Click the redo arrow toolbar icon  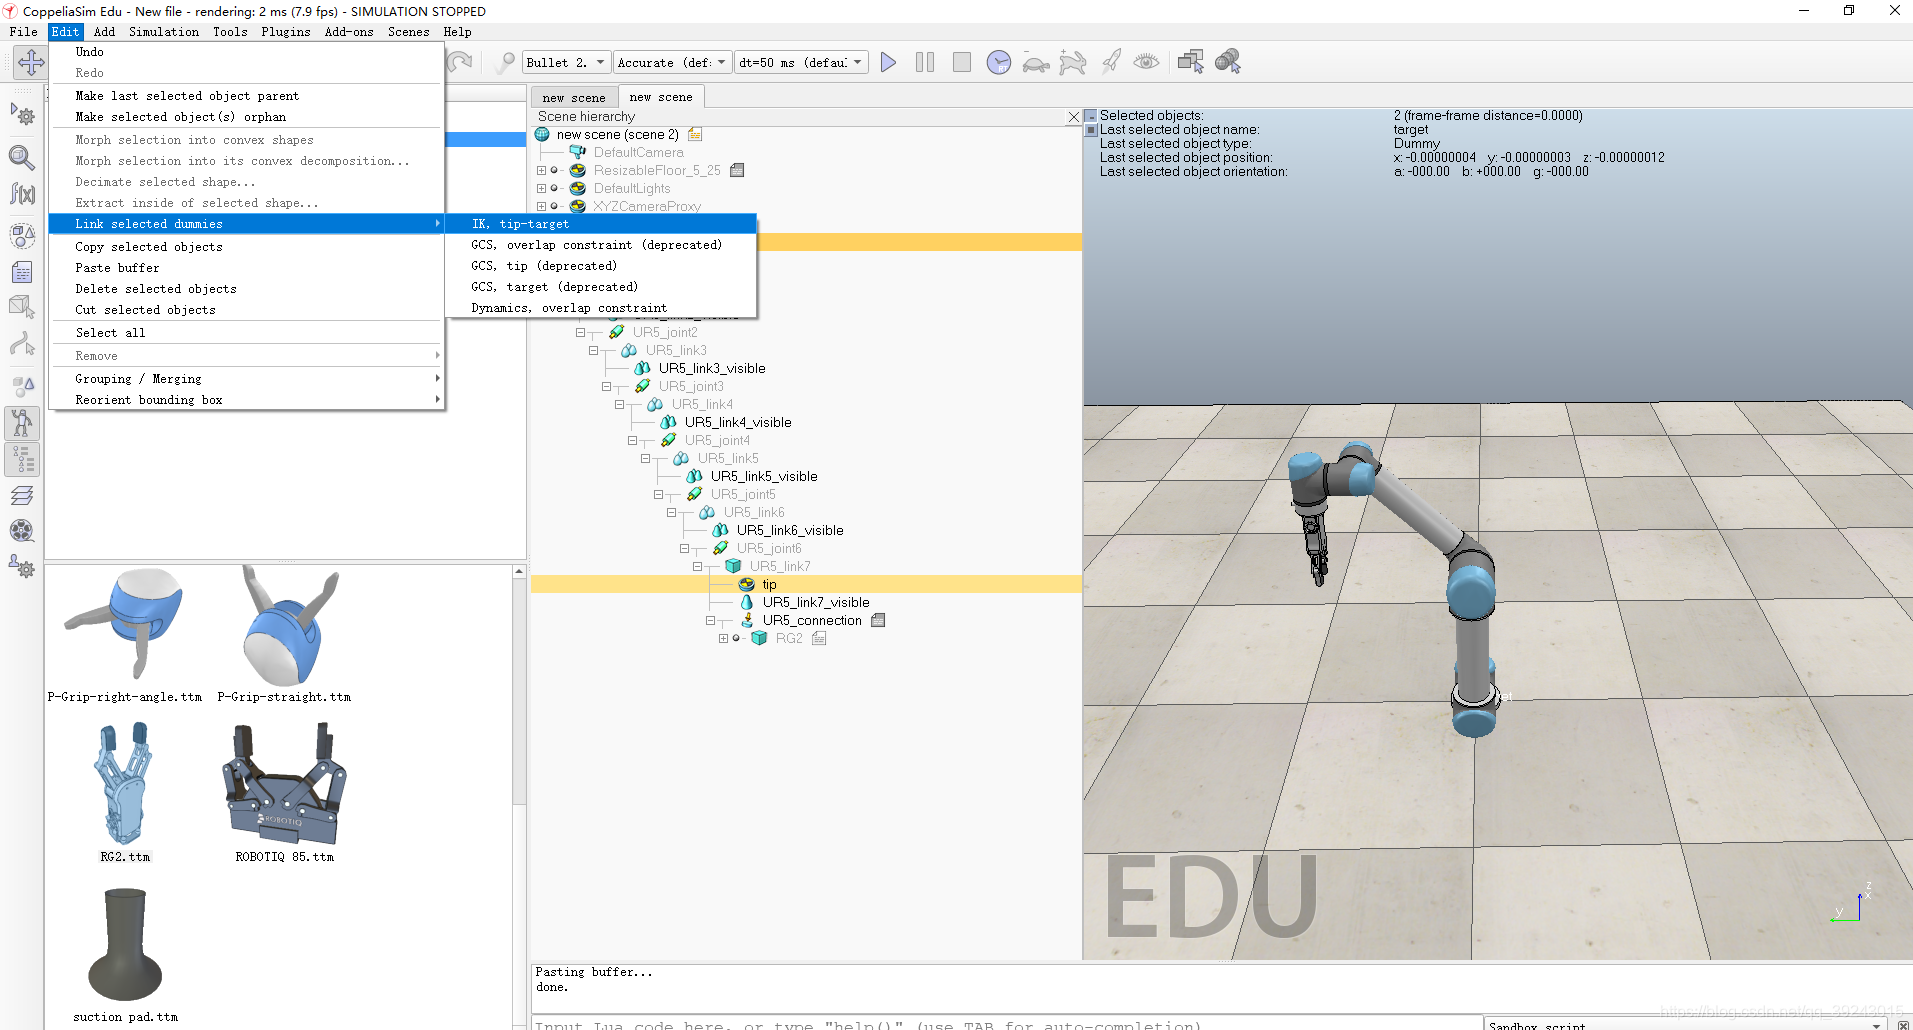coord(460,62)
